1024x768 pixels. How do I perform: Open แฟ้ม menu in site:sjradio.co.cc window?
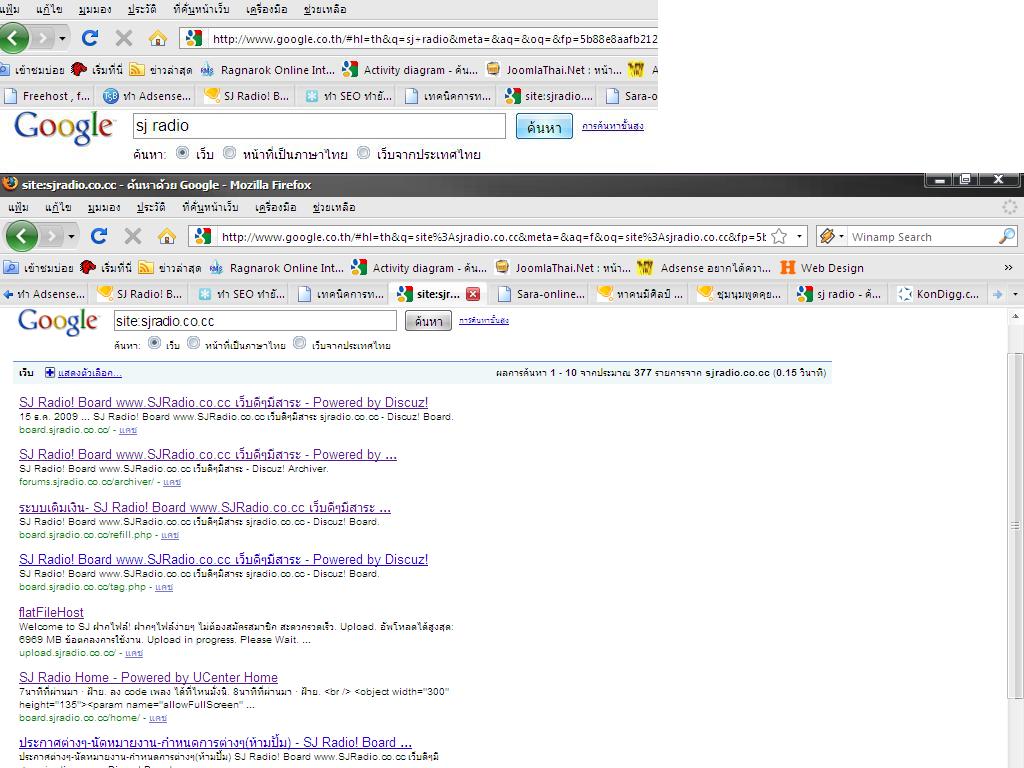click(18, 207)
